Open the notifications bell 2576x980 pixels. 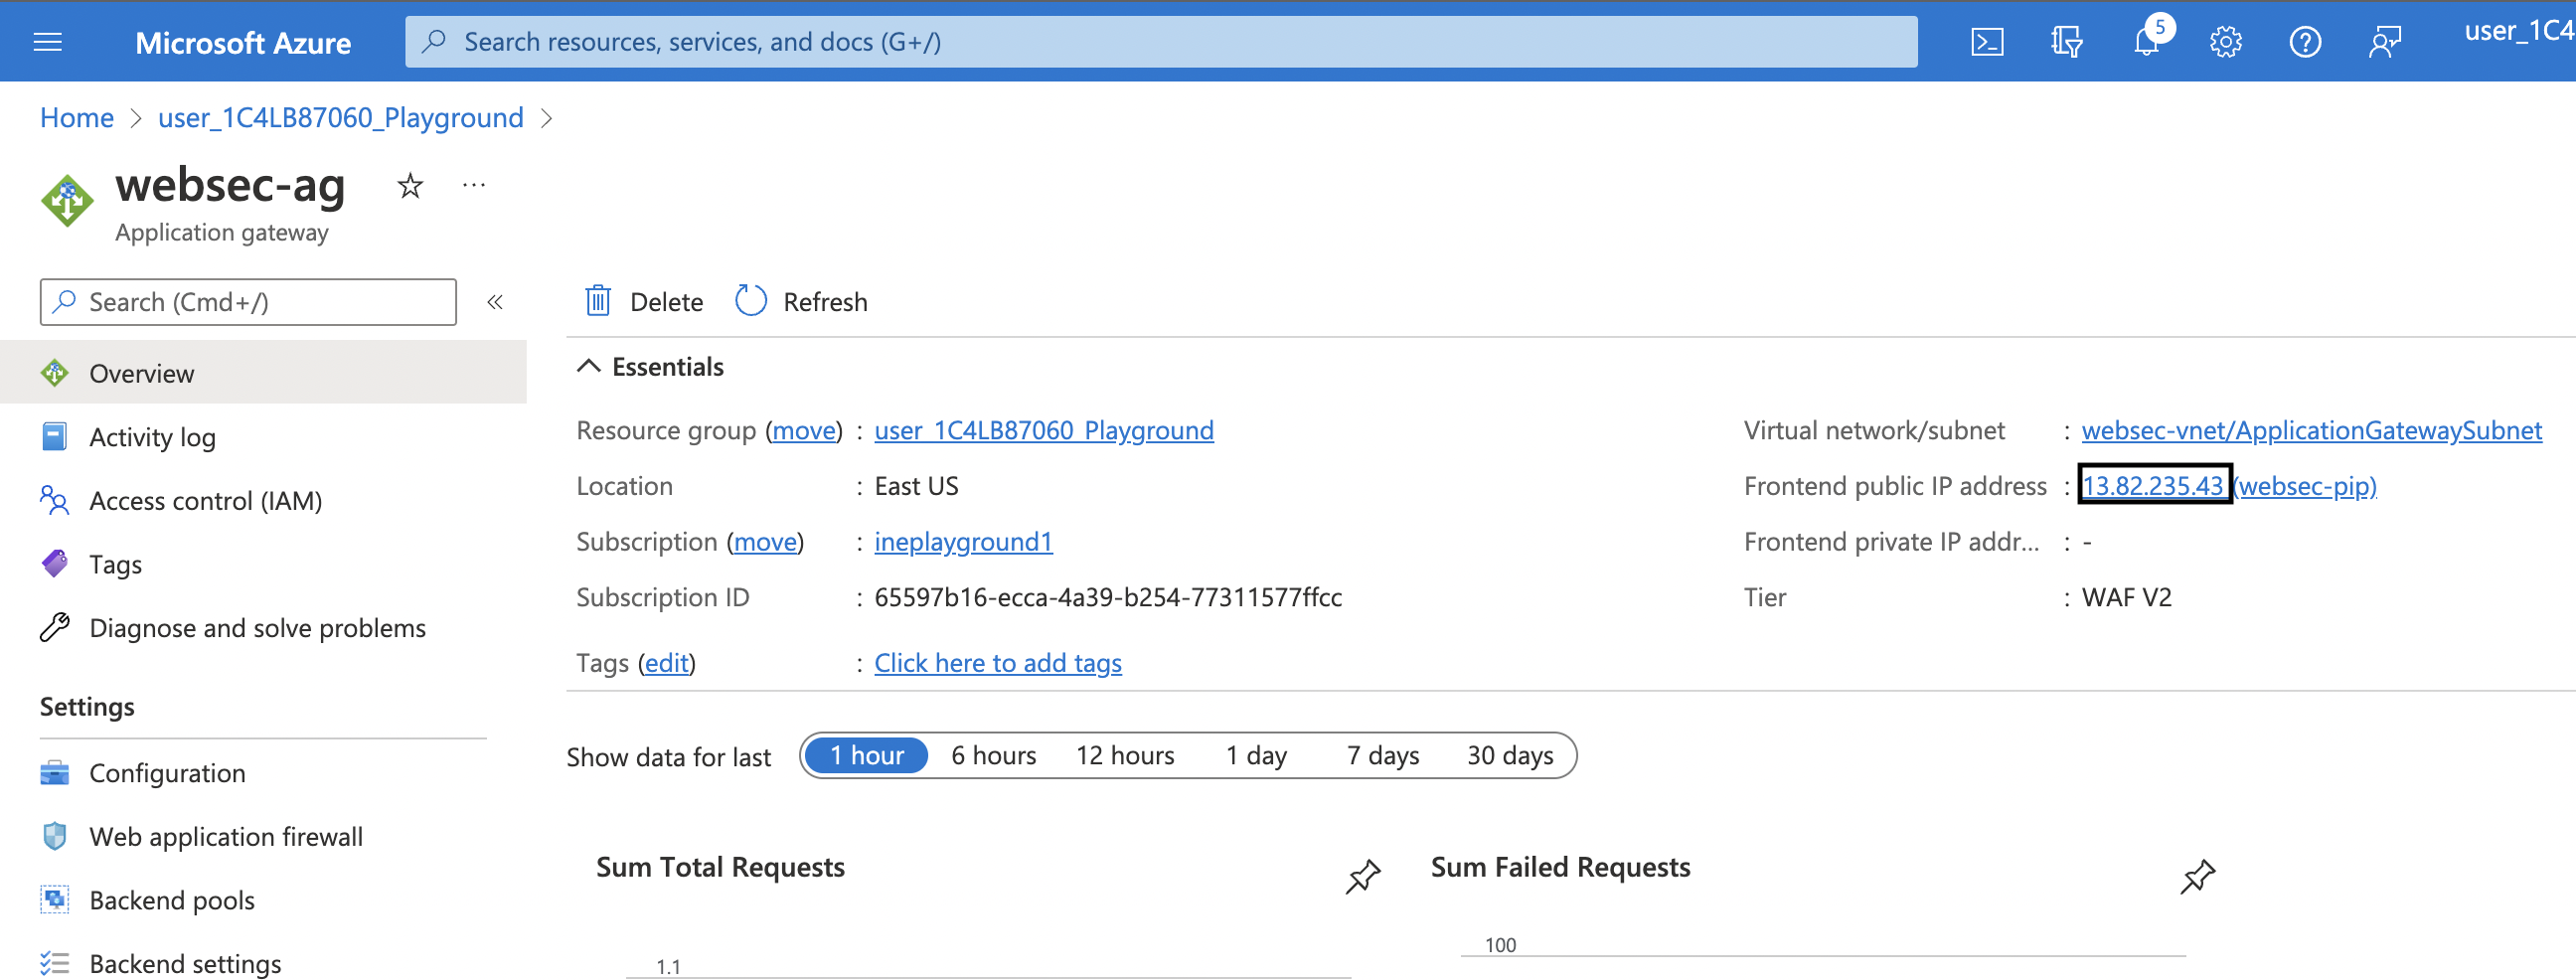(2146, 42)
